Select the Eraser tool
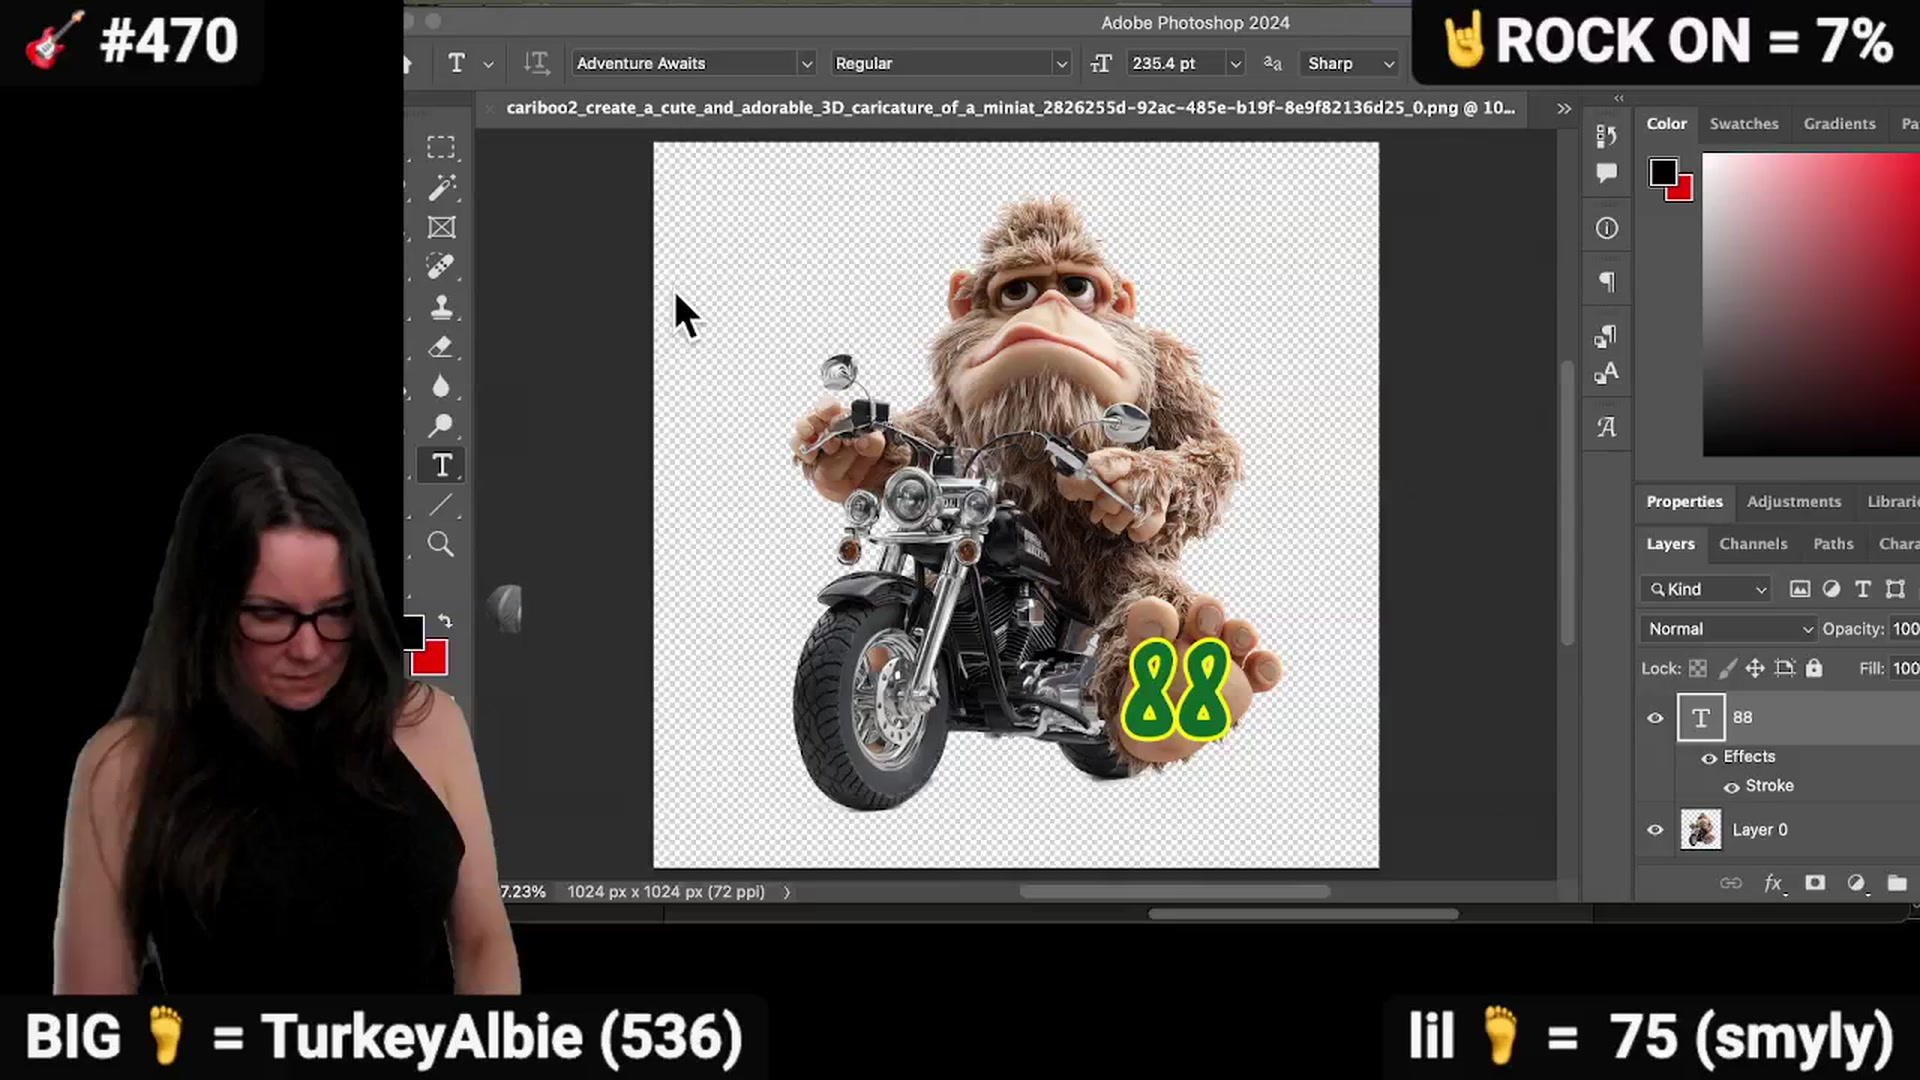 (441, 347)
